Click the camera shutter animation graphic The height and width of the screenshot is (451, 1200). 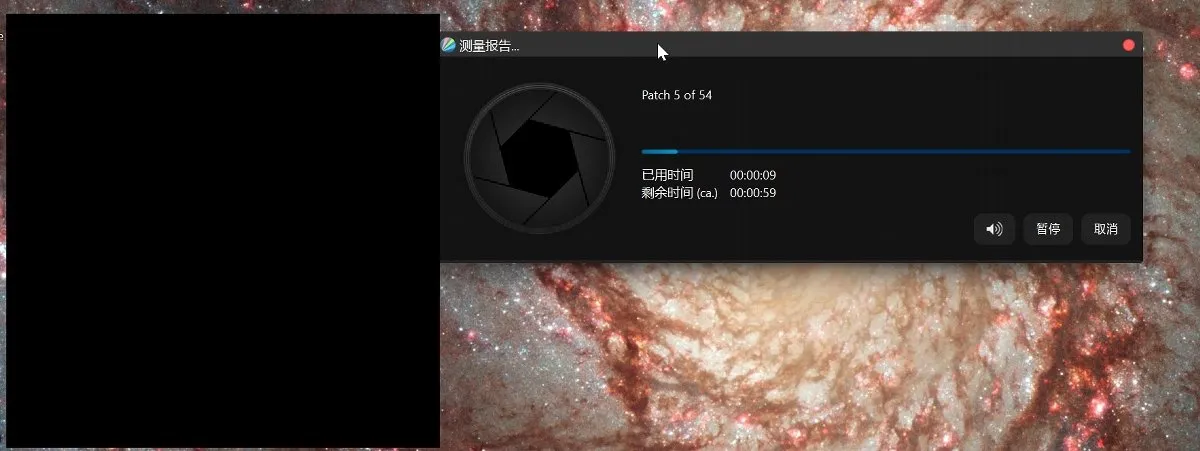point(539,158)
